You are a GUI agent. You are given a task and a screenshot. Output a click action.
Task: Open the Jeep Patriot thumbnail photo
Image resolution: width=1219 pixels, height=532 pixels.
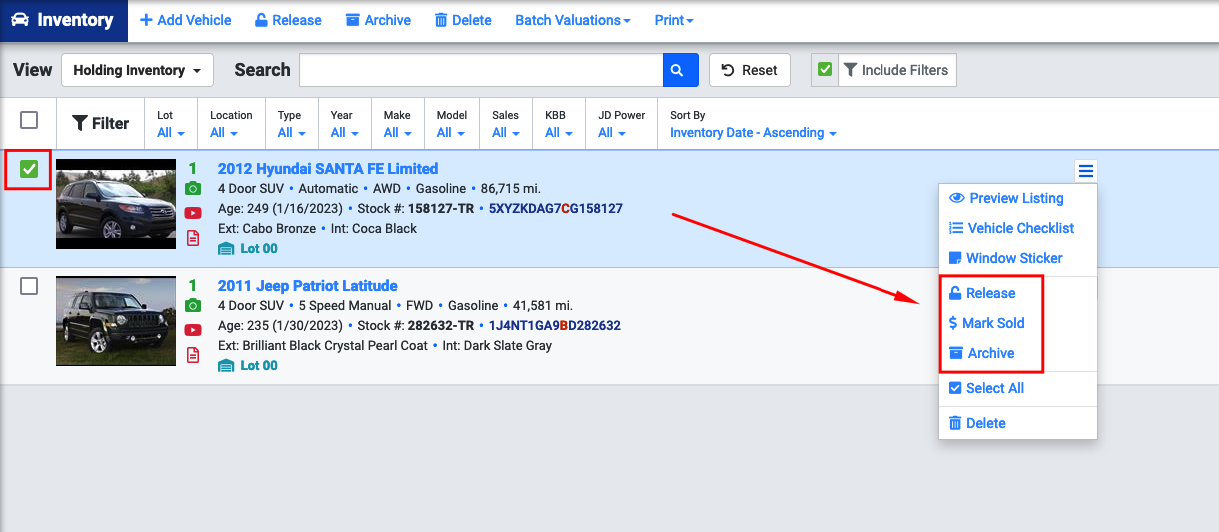pos(116,321)
